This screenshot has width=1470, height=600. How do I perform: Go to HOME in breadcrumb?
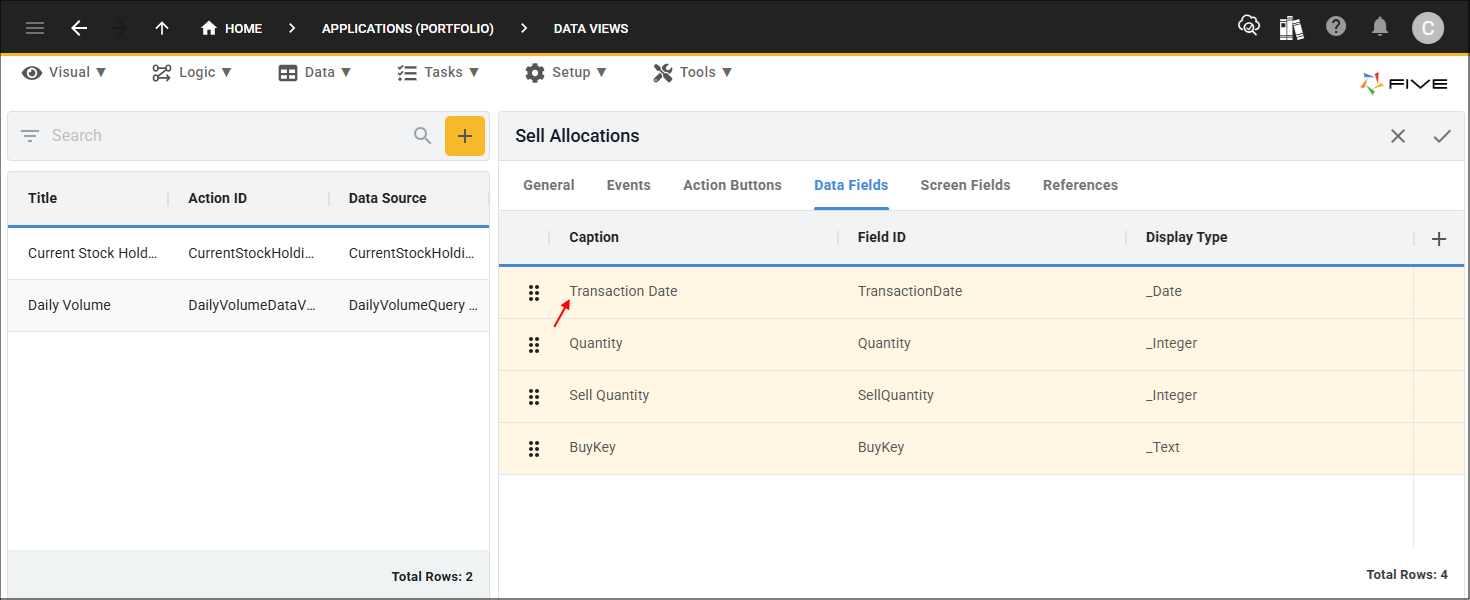[231, 28]
